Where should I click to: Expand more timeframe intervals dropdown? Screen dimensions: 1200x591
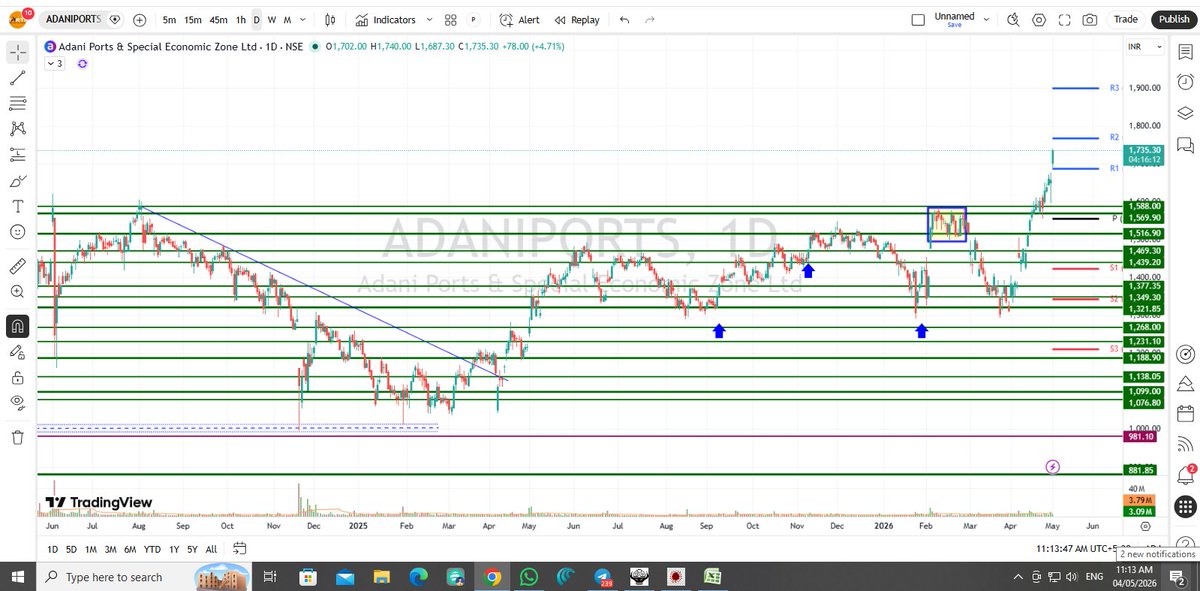[304, 20]
